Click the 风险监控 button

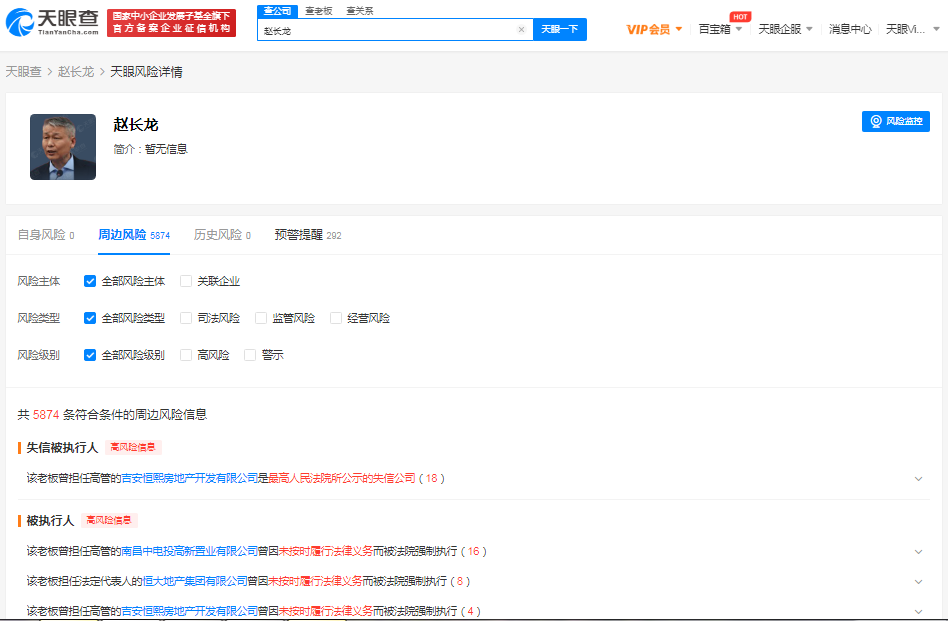[x=895, y=121]
